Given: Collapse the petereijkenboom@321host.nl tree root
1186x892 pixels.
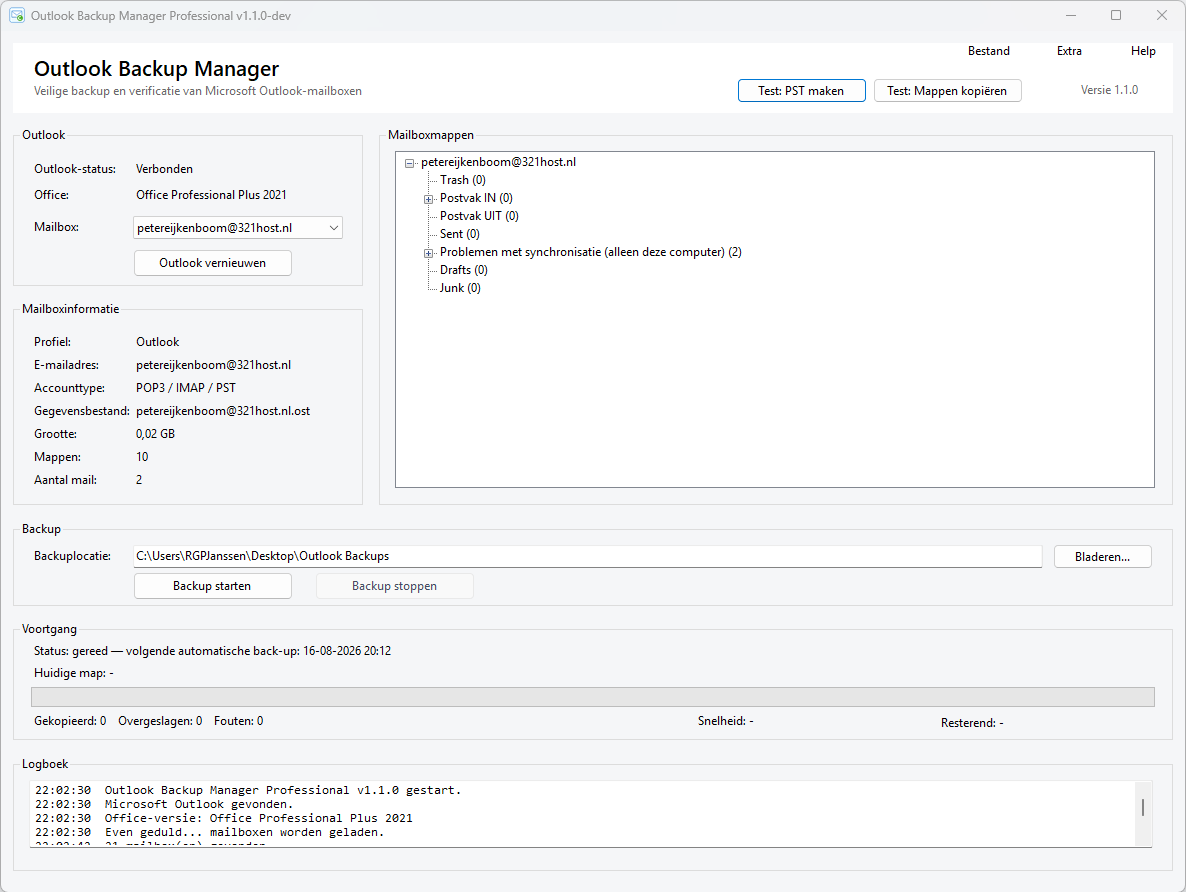Looking at the screenshot, I should tap(409, 163).
